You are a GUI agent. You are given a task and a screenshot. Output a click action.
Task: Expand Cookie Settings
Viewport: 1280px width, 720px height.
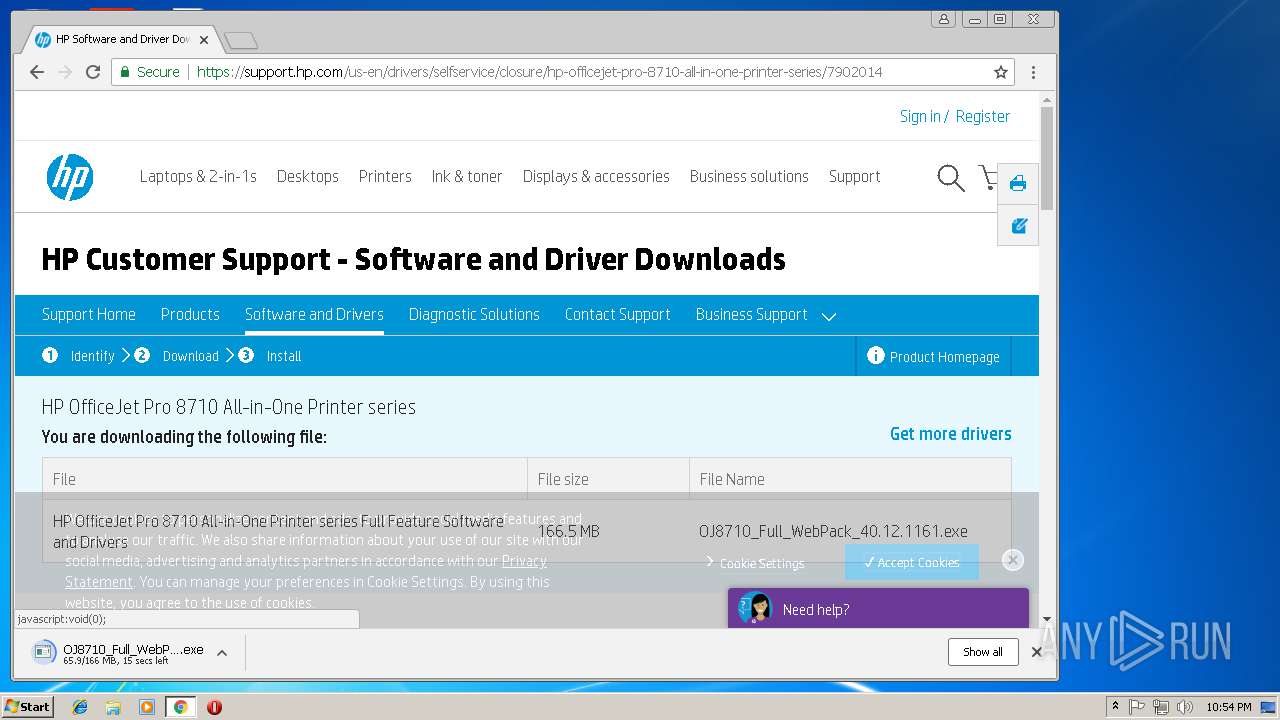tap(755, 563)
